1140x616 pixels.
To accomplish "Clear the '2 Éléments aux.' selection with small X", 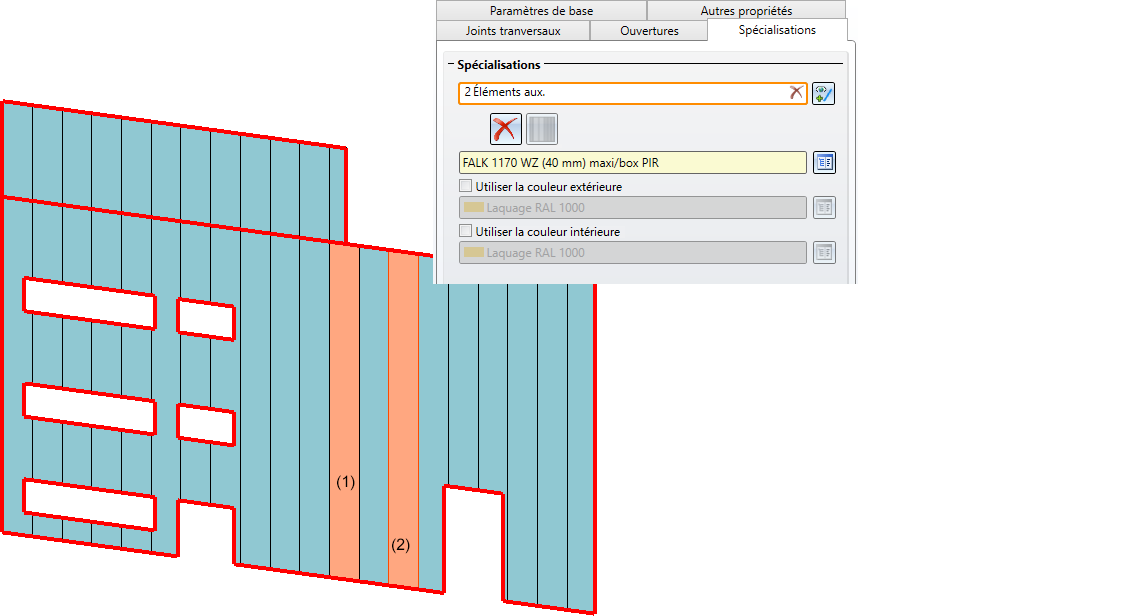I will [x=796, y=92].
